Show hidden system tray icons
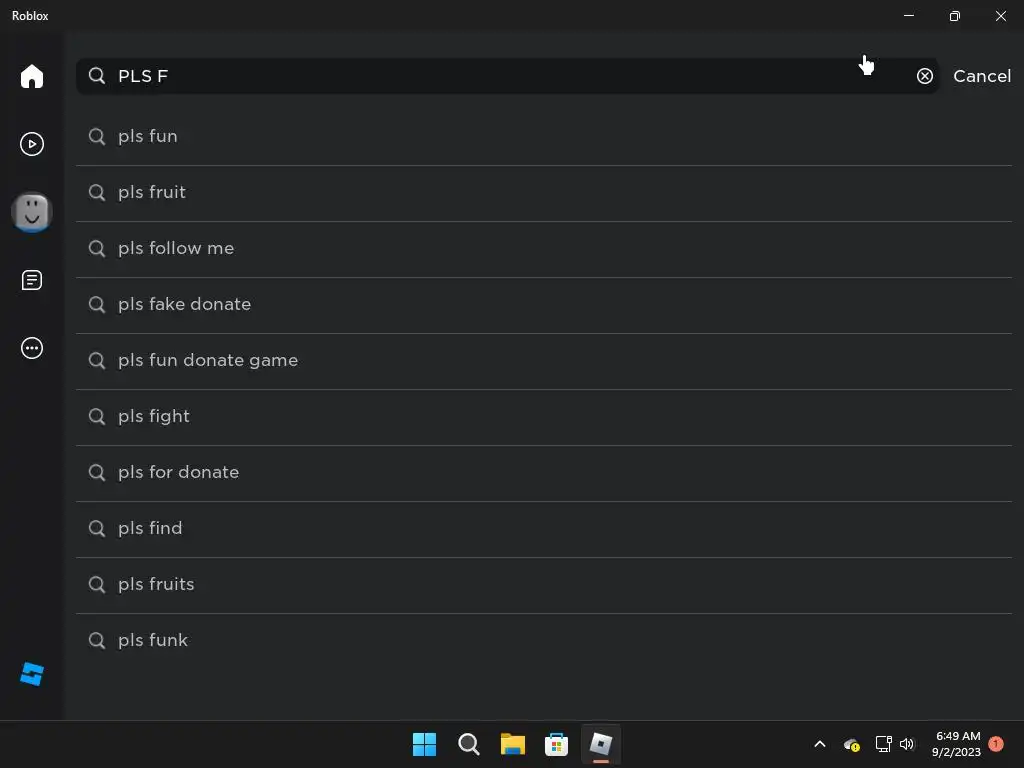The height and width of the screenshot is (768, 1024). [820, 744]
